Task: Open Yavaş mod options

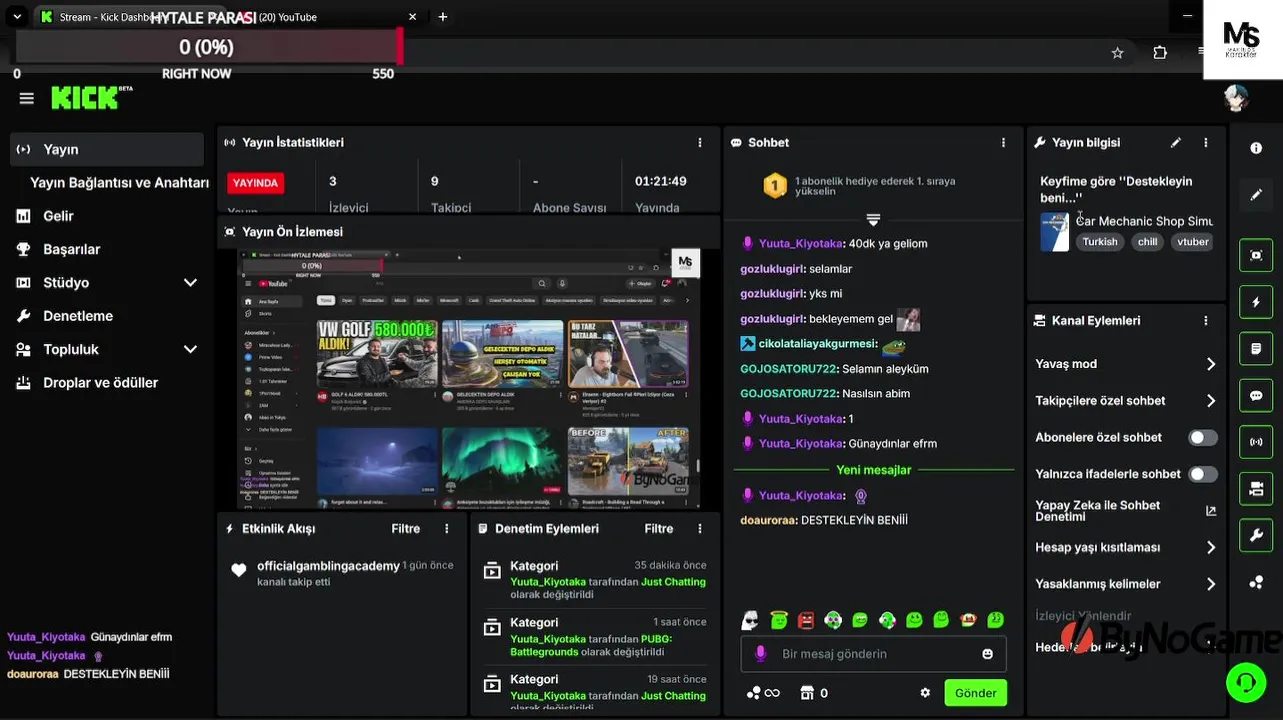Action: [x=1126, y=364]
